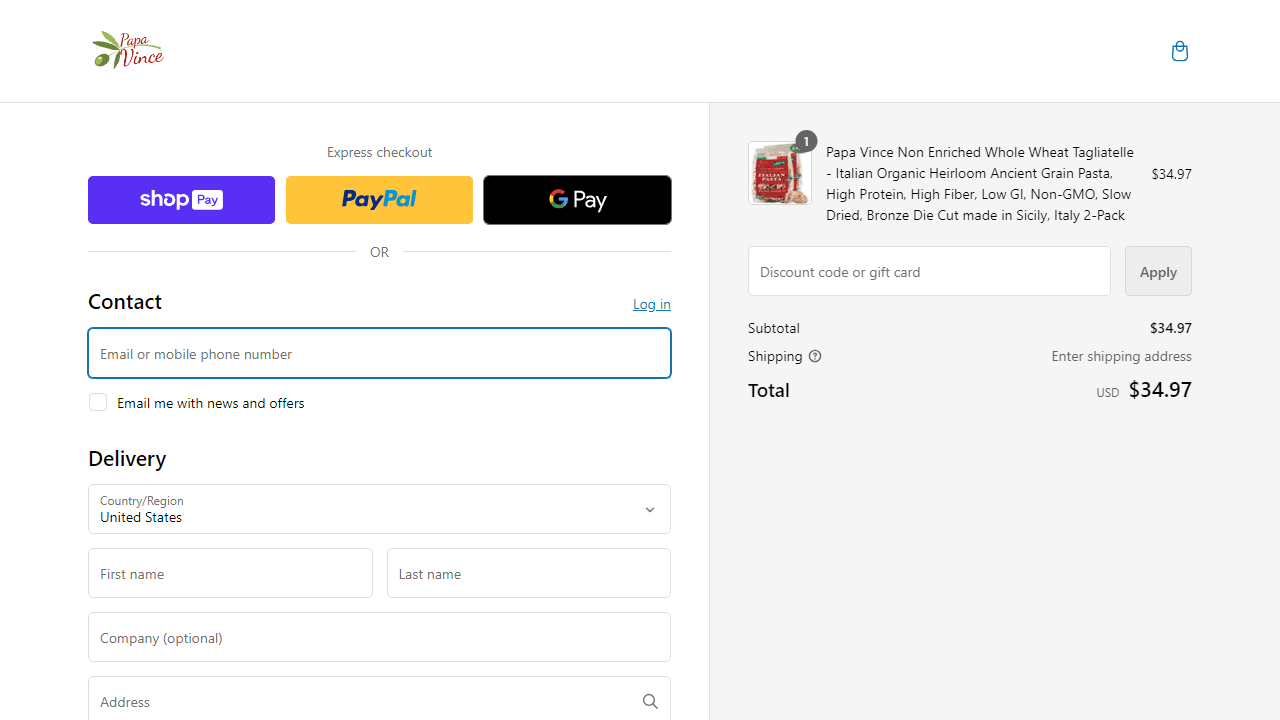Apply the discount code
This screenshot has width=1280, height=720.
click(1158, 271)
